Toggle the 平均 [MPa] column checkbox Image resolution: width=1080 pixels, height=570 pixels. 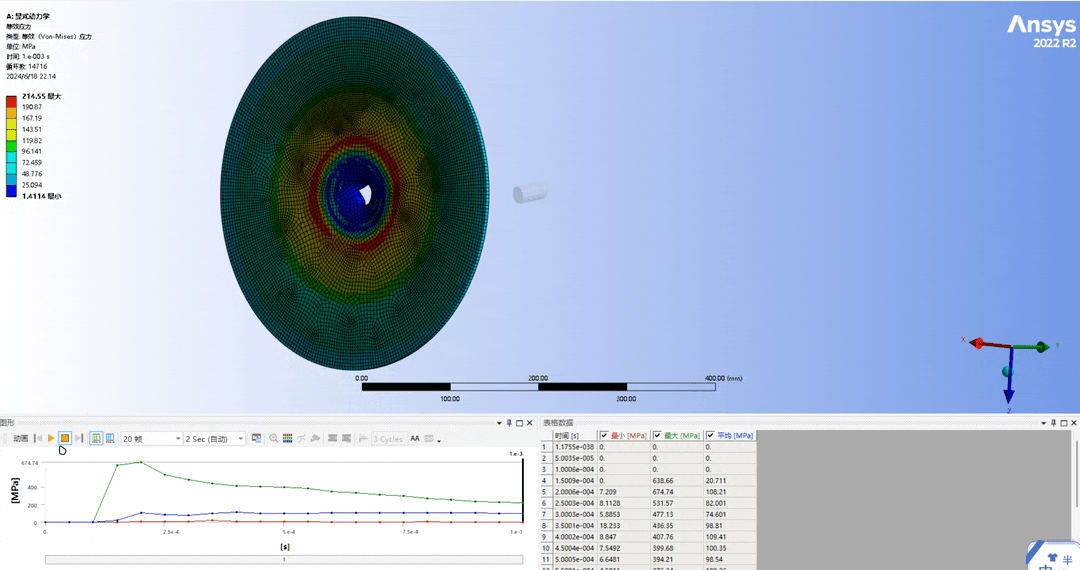coord(711,435)
